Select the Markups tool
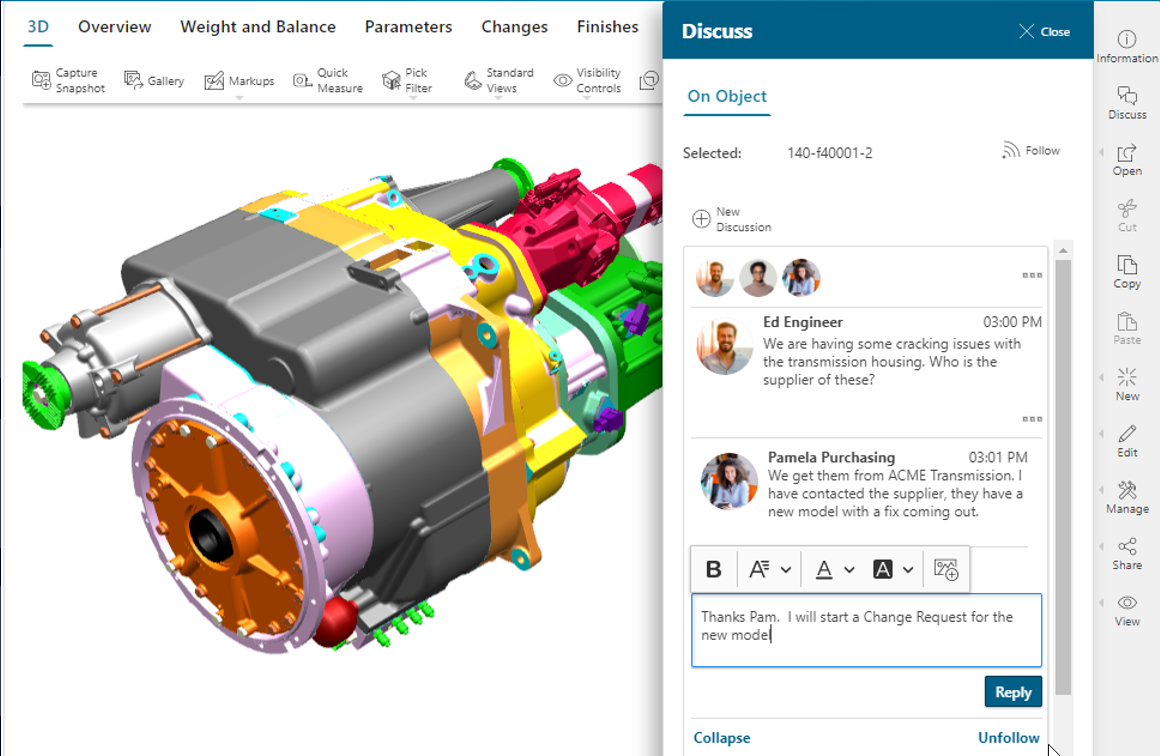This screenshot has width=1160, height=756. coord(238,80)
